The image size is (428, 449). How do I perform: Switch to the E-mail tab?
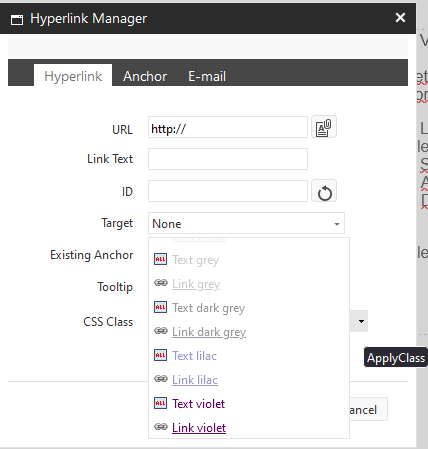[207, 76]
